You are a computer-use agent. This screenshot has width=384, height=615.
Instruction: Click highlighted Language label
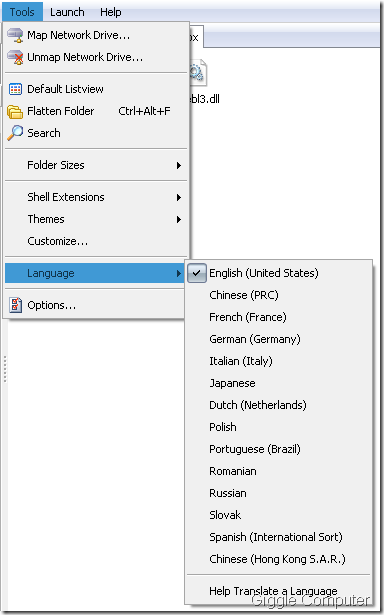(x=51, y=273)
